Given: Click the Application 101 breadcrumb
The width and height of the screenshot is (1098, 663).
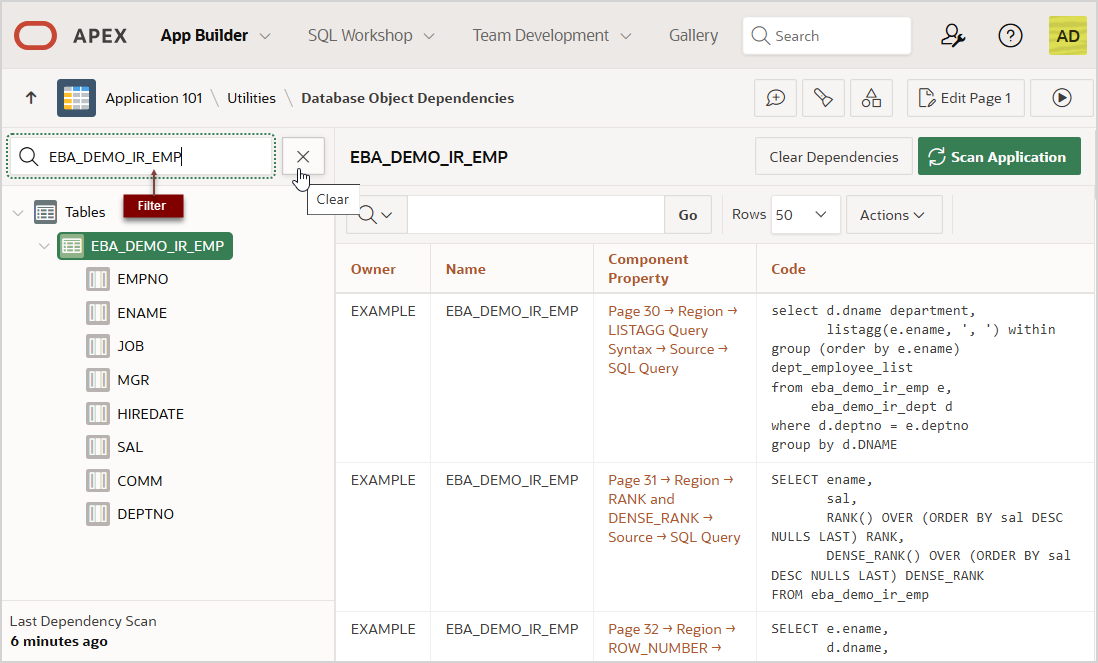Looking at the screenshot, I should pos(153,98).
